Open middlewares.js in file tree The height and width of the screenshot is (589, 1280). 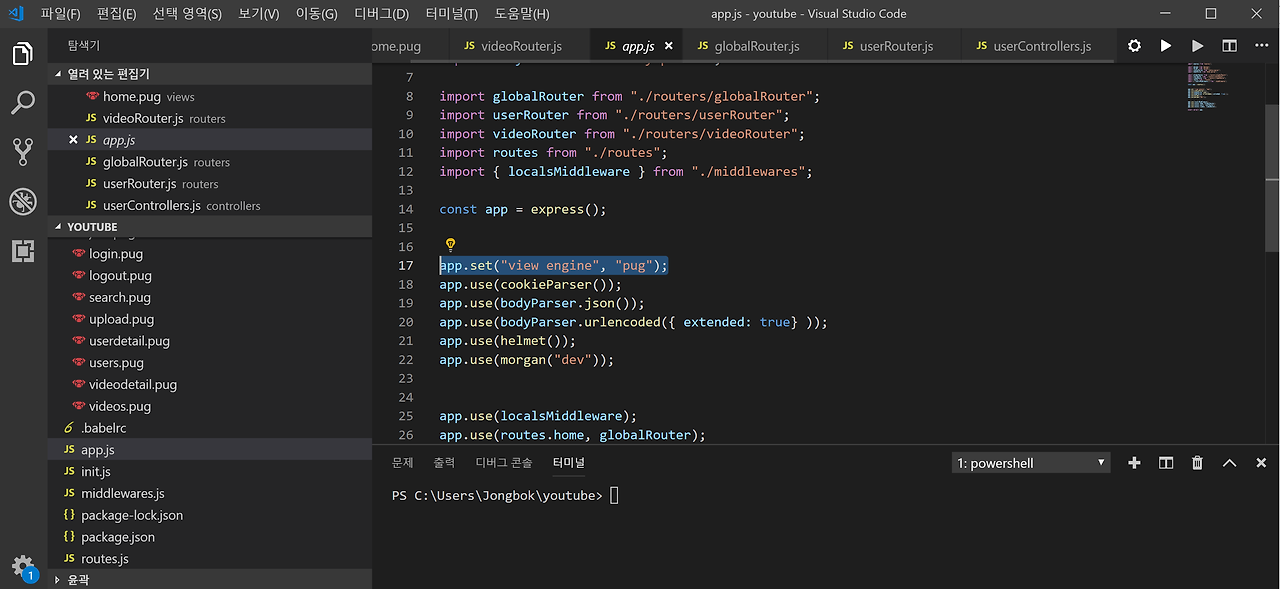[210, 493]
